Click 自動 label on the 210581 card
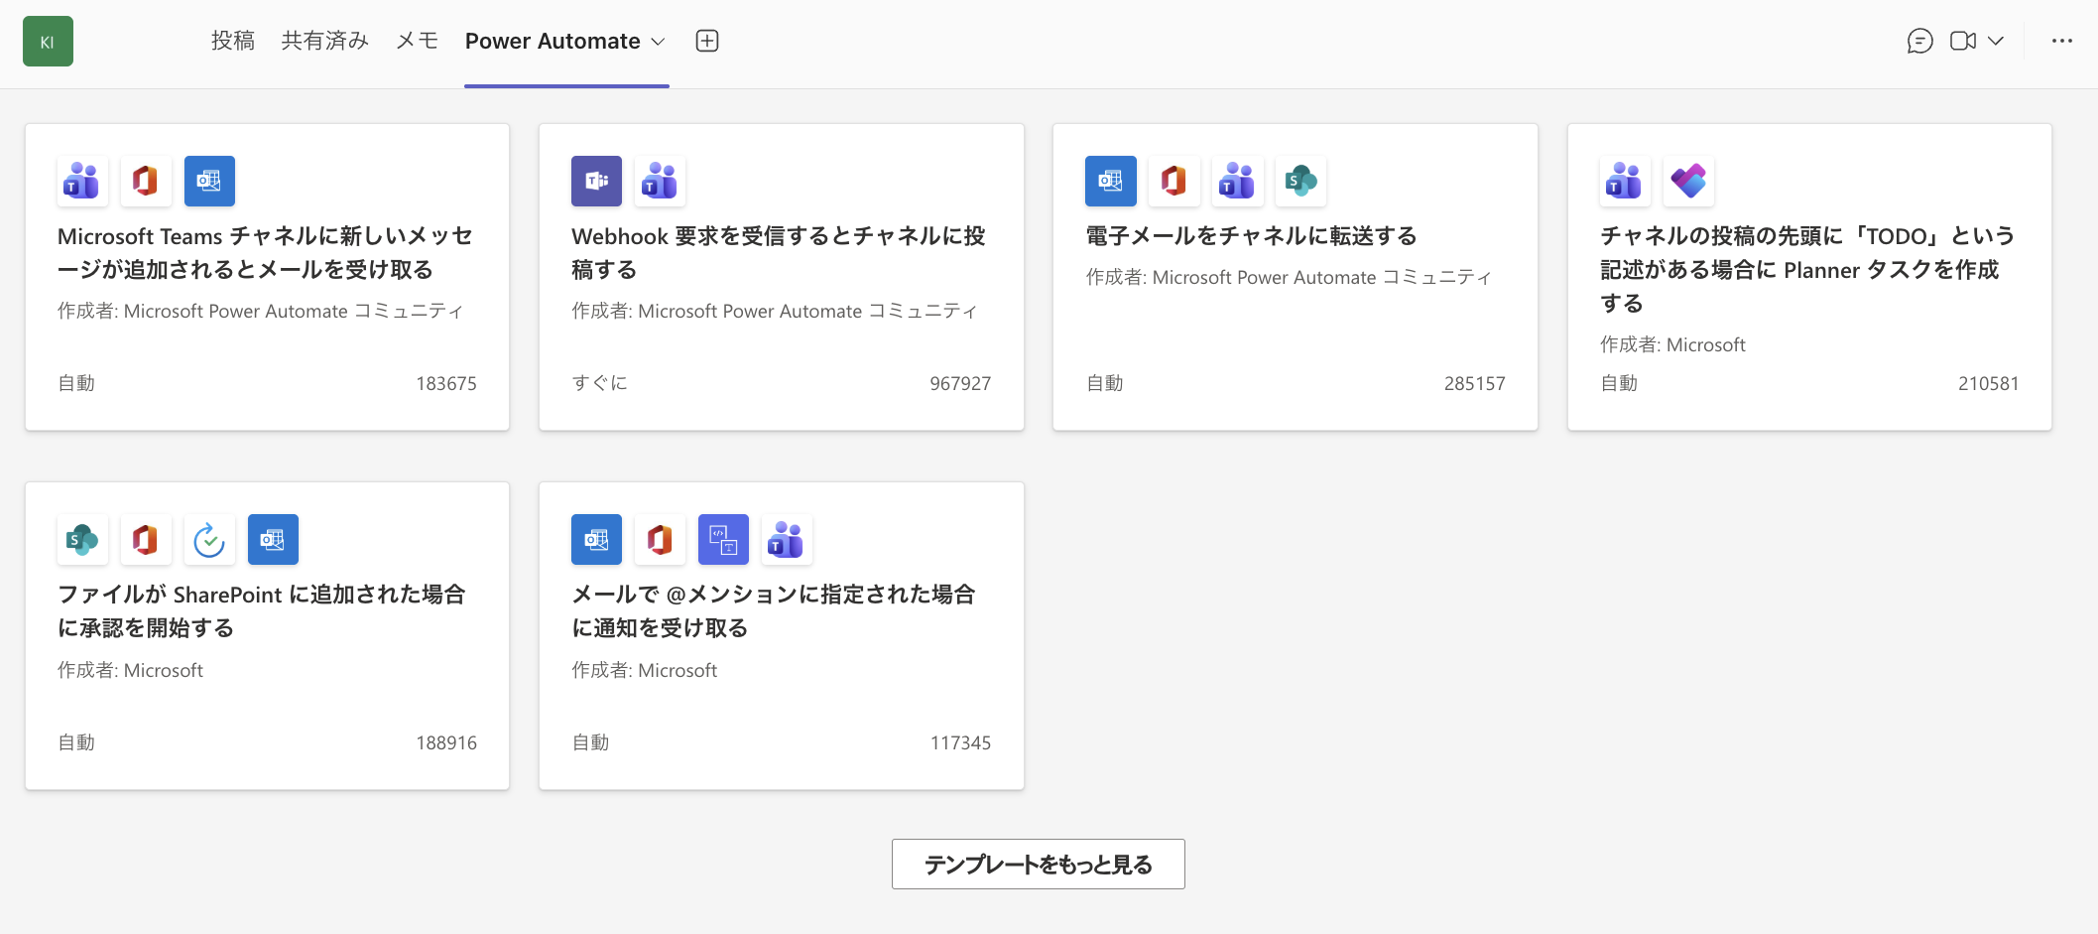 (x=1619, y=383)
